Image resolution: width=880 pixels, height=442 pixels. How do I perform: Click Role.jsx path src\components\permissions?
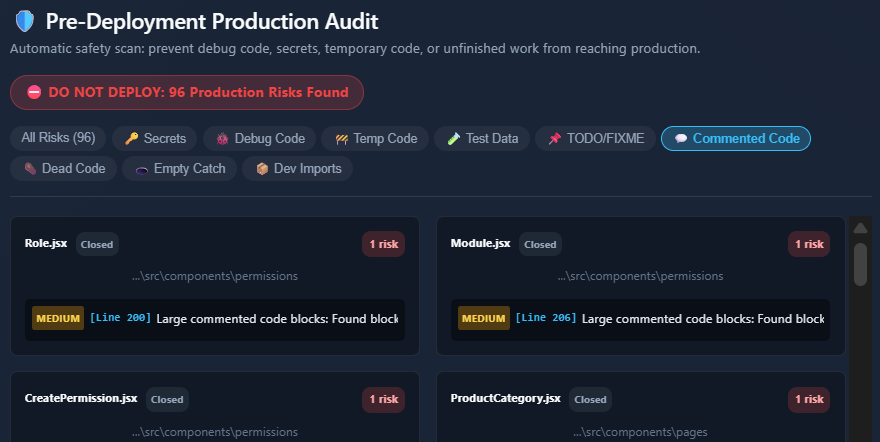click(x=215, y=276)
